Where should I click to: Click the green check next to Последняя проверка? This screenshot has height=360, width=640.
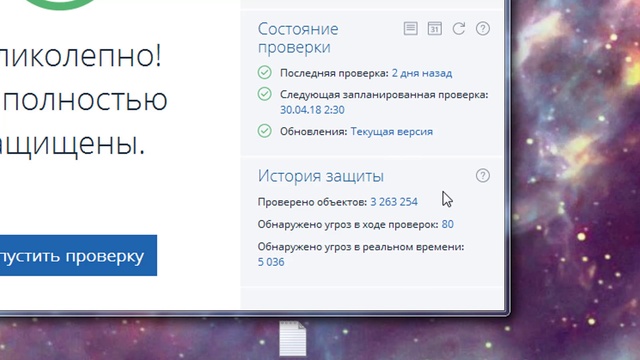click(x=264, y=73)
